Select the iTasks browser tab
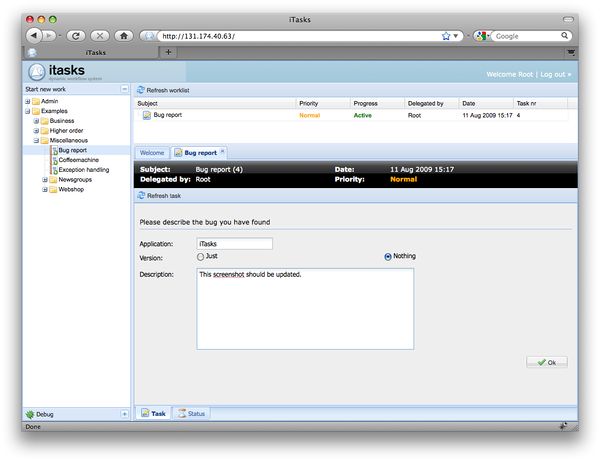Screen dimensions: 600x461 point(91,52)
